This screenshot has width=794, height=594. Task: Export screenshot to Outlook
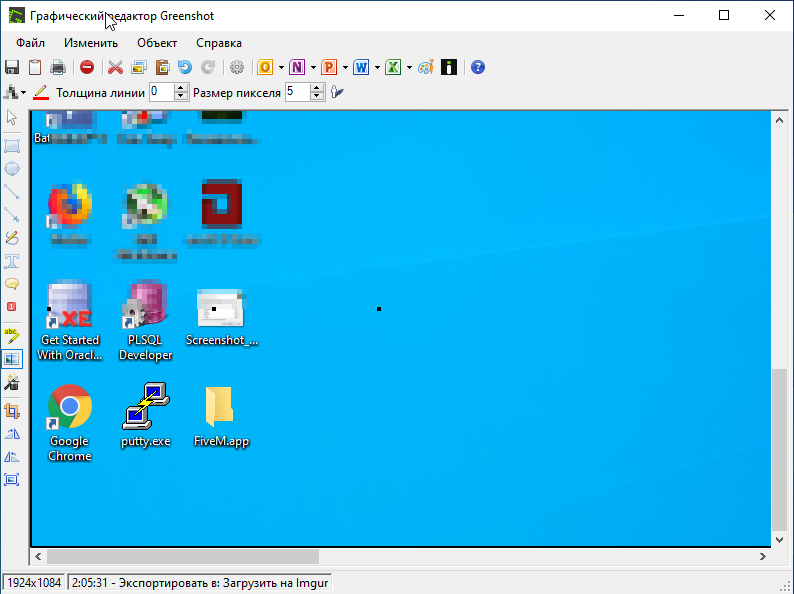(x=265, y=67)
